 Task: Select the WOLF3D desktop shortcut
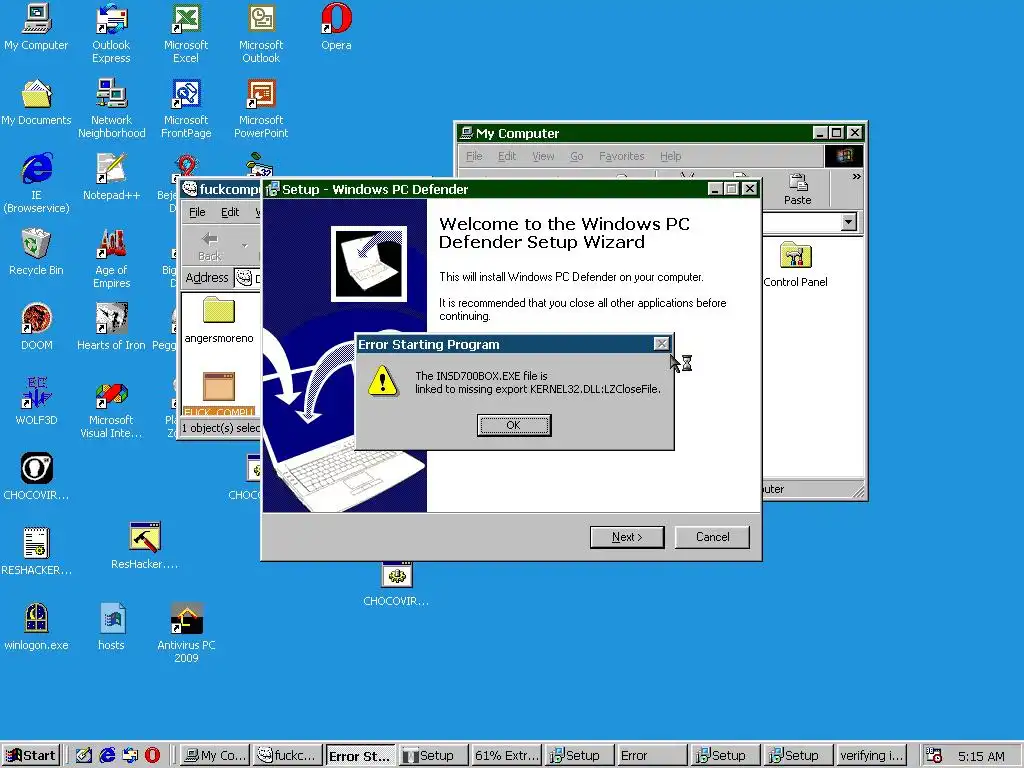tap(36, 402)
